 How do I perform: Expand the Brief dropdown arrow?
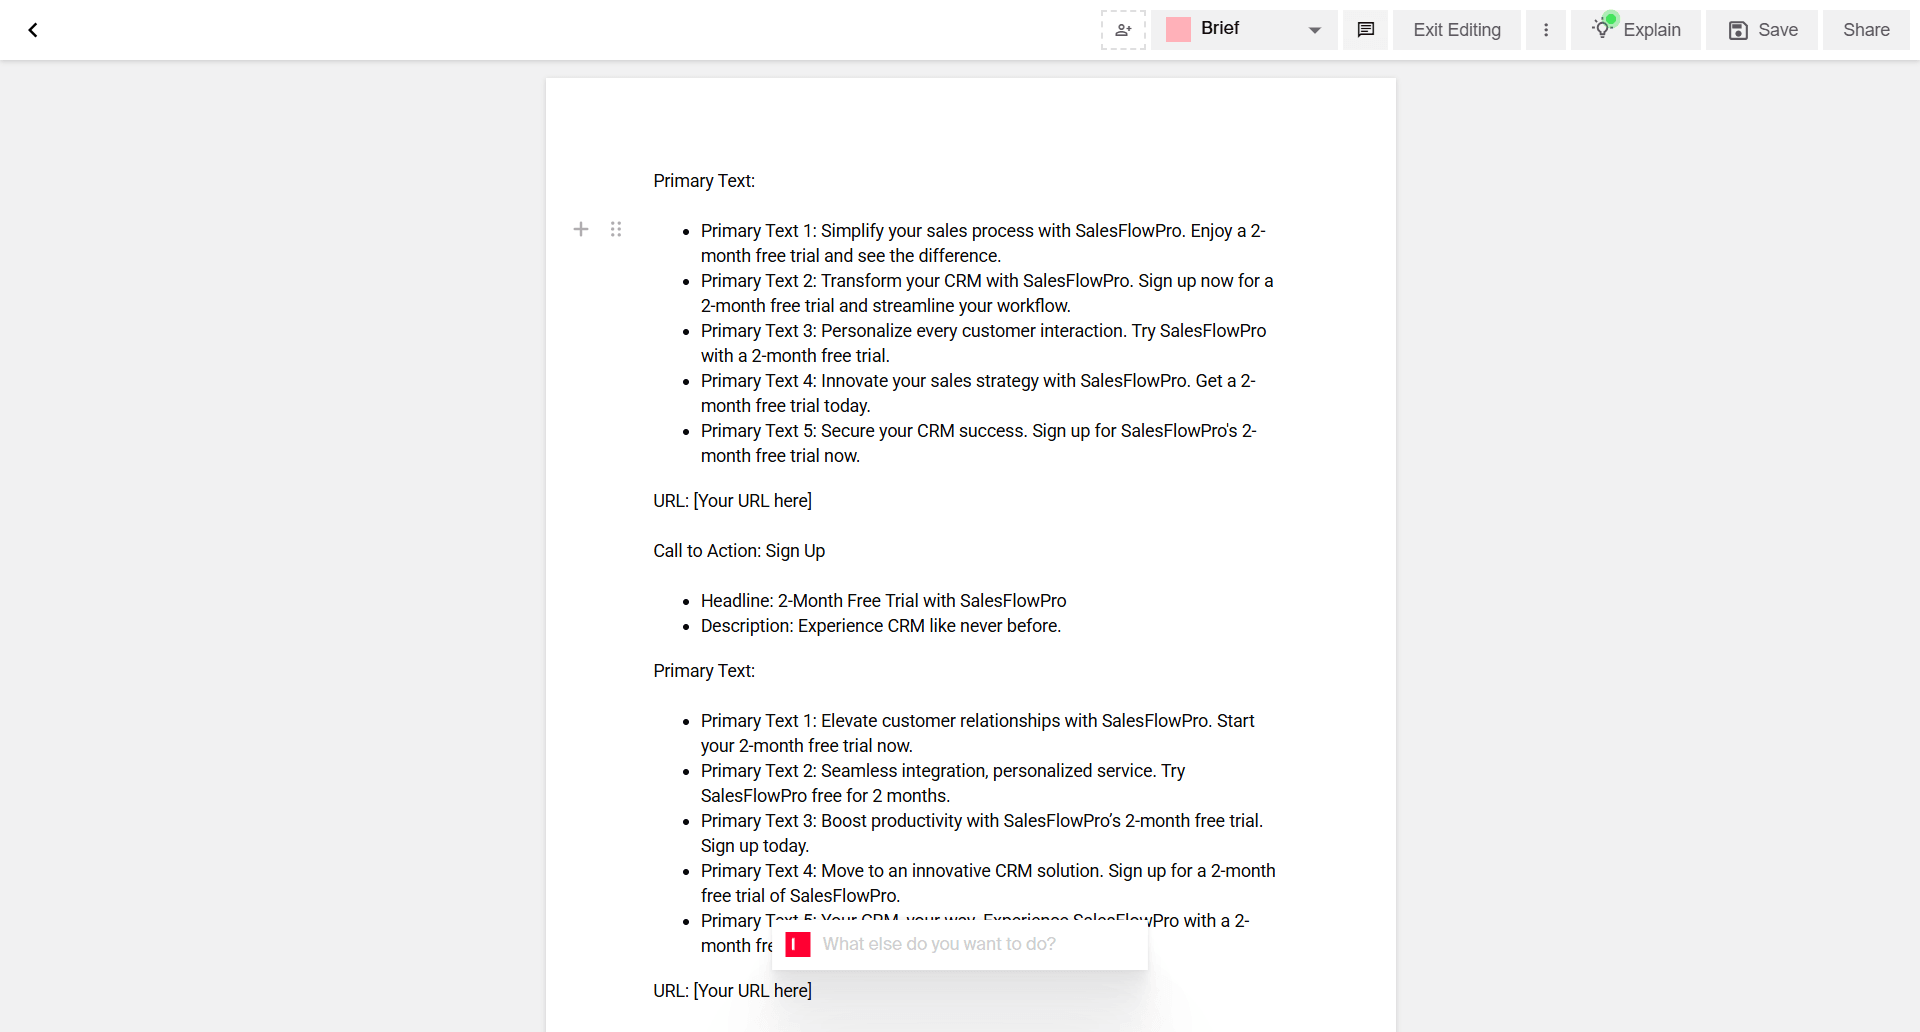[x=1315, y=30]
